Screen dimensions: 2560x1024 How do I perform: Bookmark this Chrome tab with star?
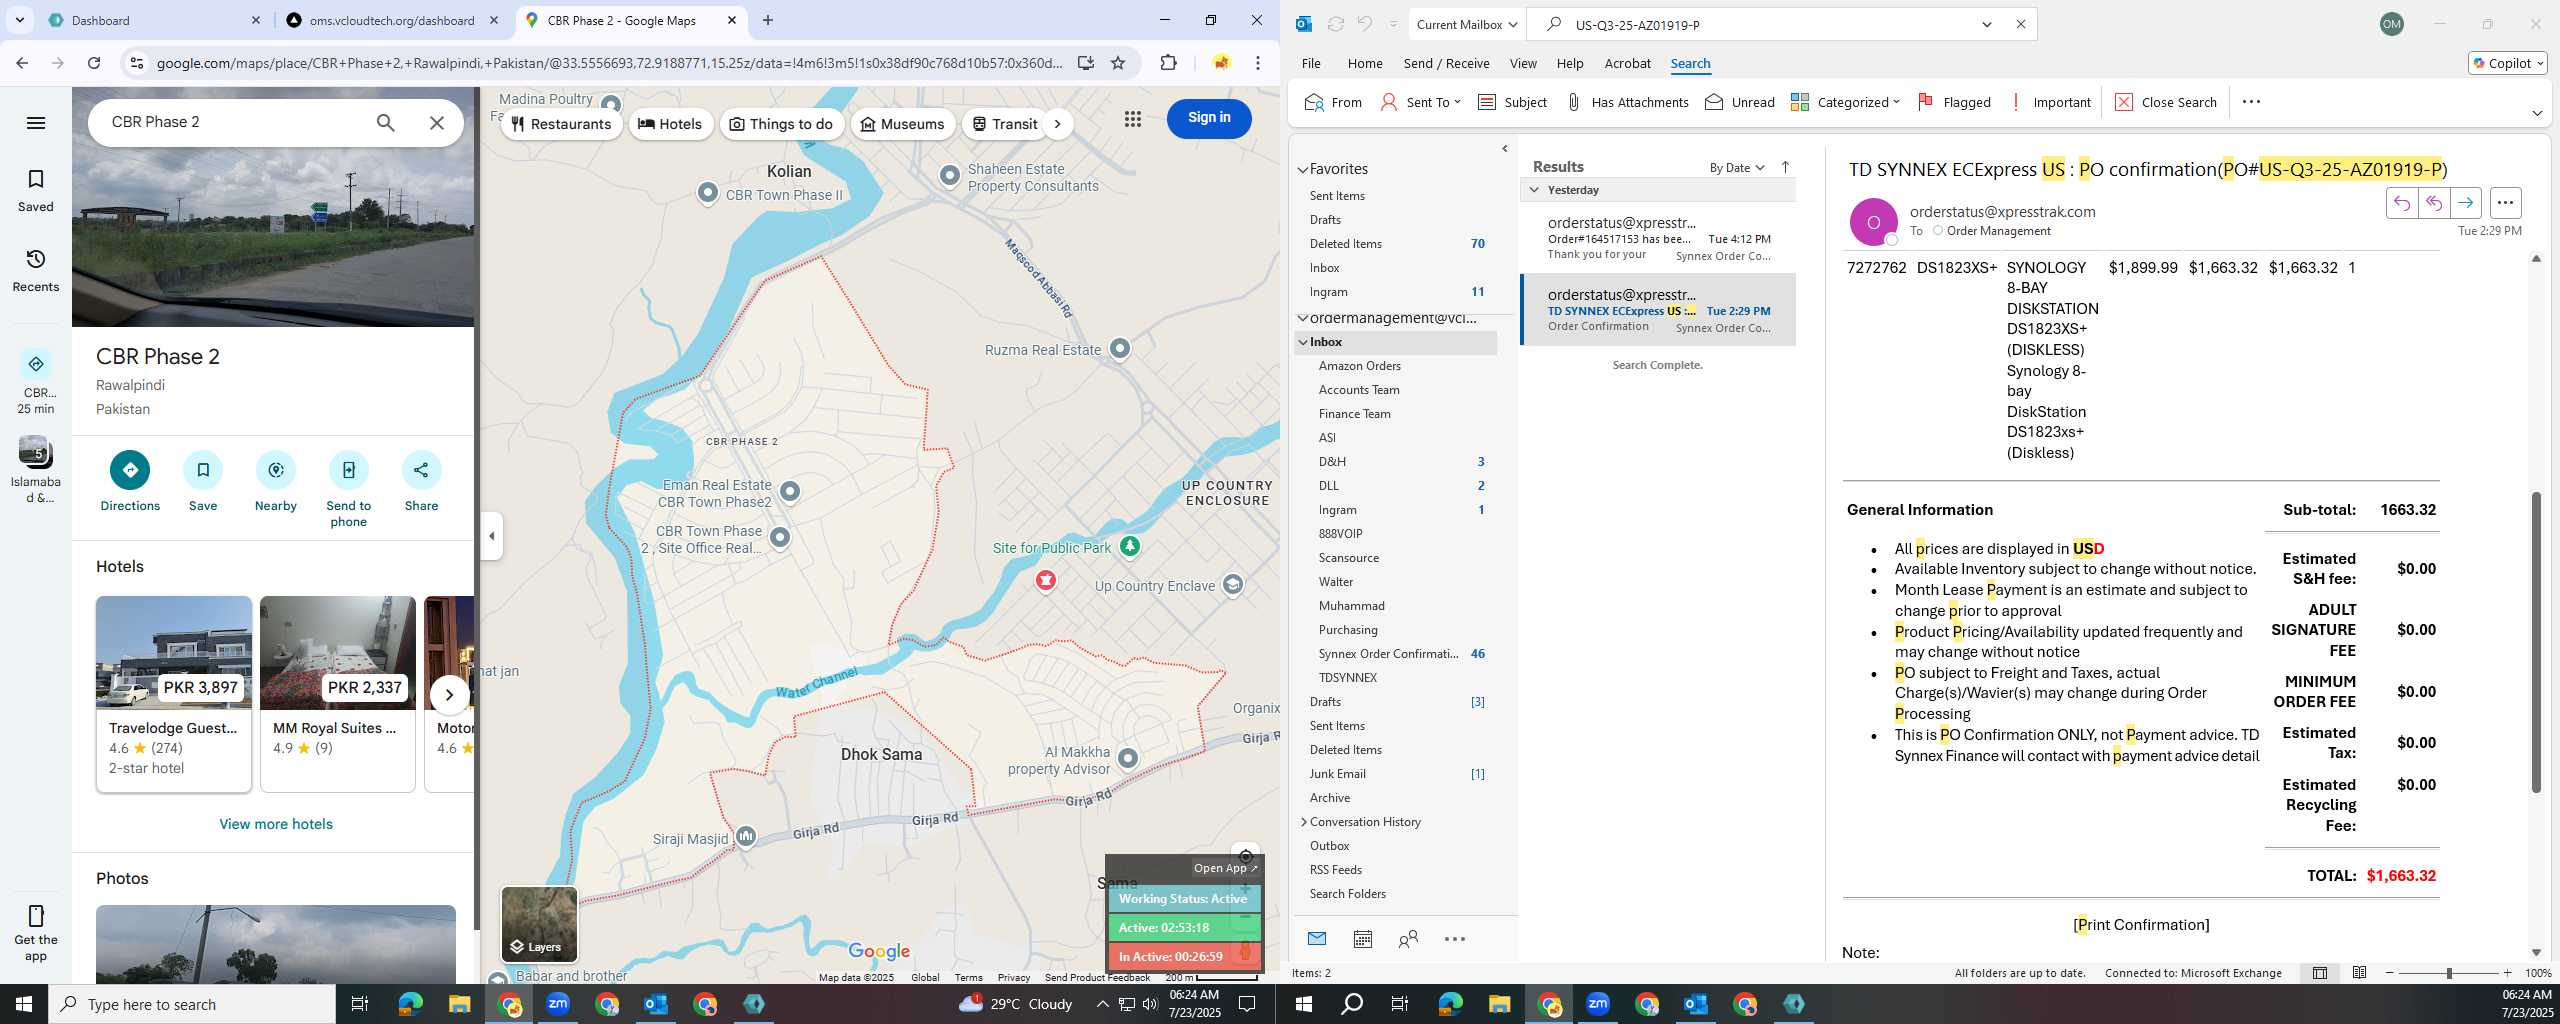pos(1118,63)
